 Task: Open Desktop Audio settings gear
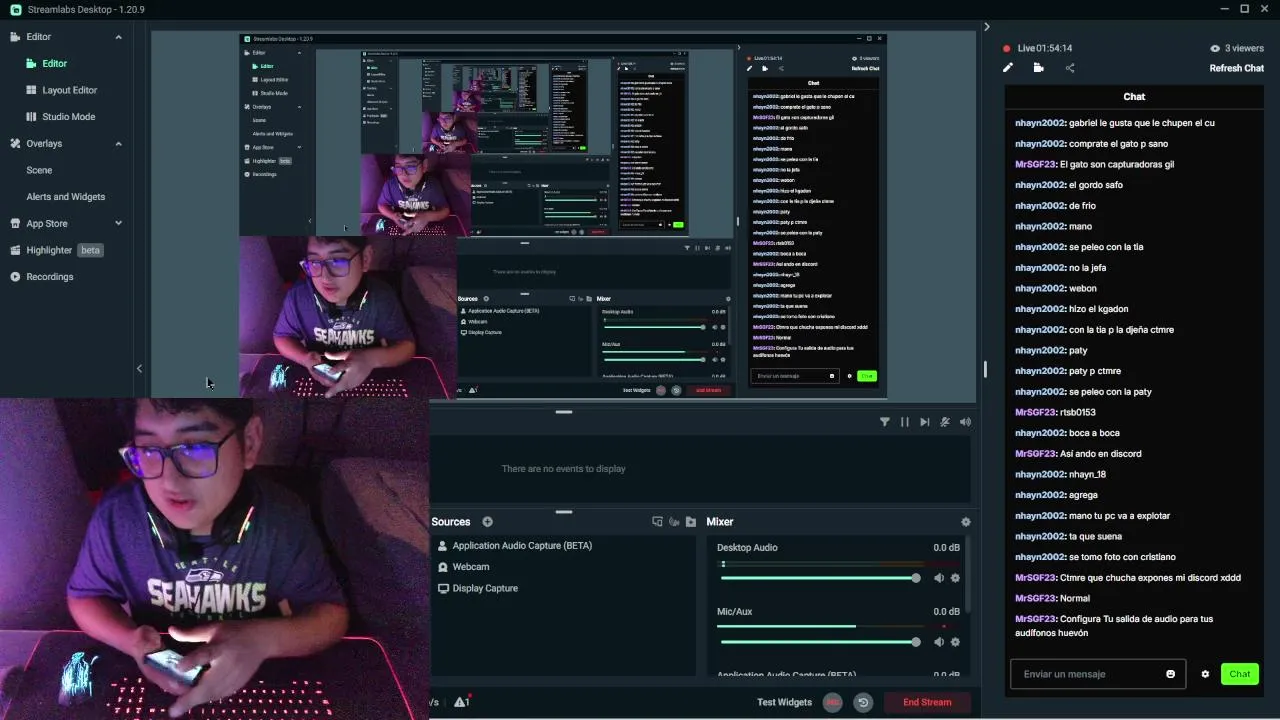955,578
